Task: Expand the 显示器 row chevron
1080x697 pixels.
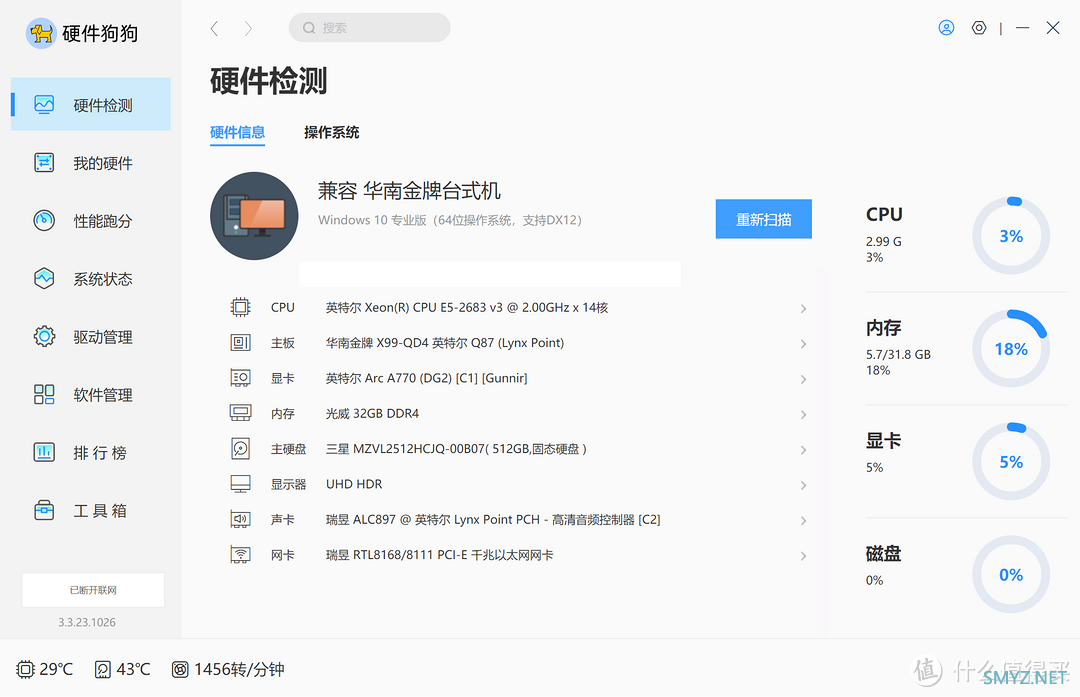Action: pos(803,485)
